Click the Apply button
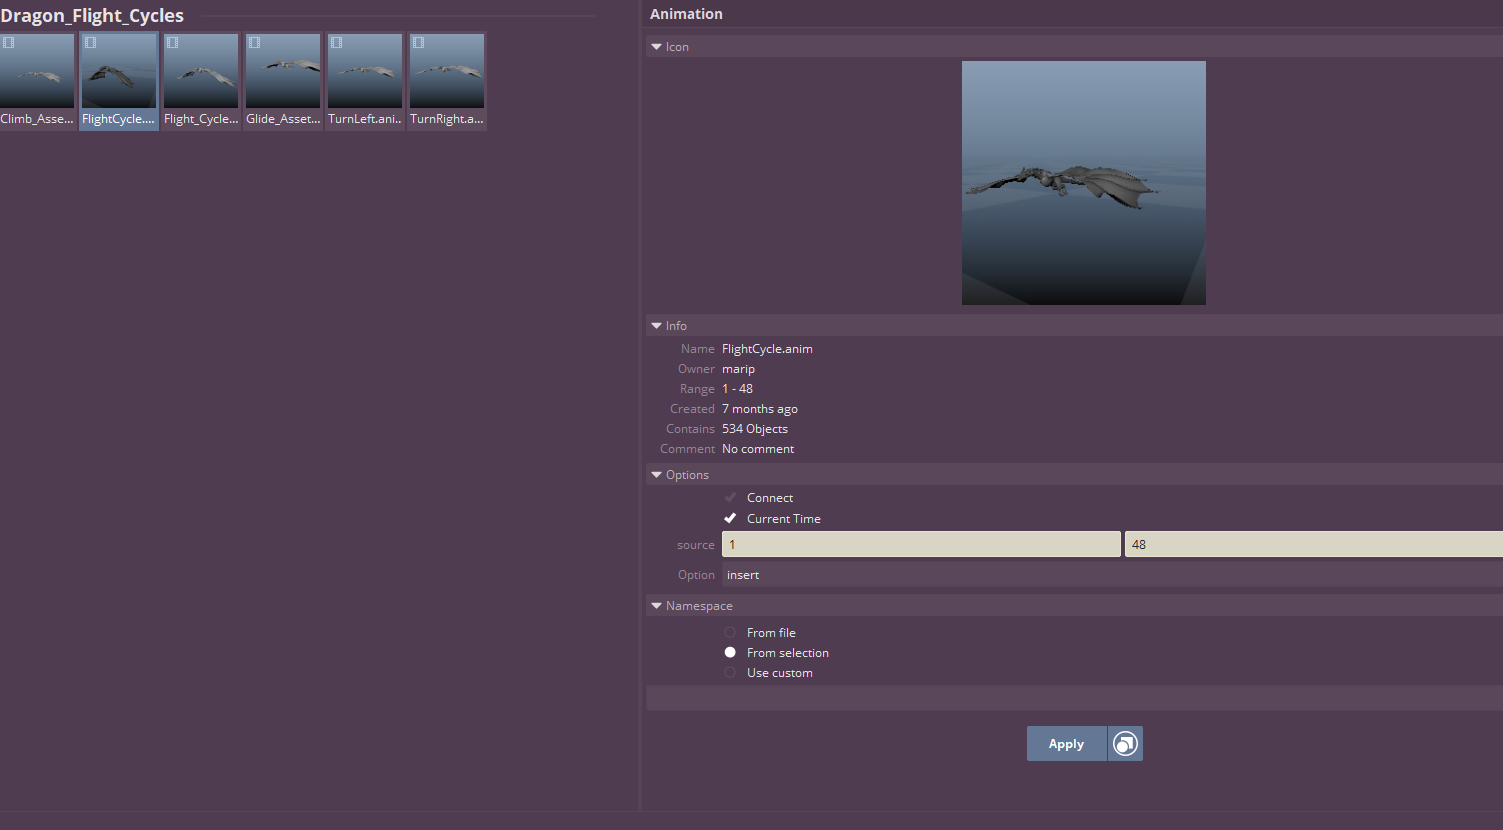The width and height of the screenshot is (1503, 830). click(x=1066, y=744)
